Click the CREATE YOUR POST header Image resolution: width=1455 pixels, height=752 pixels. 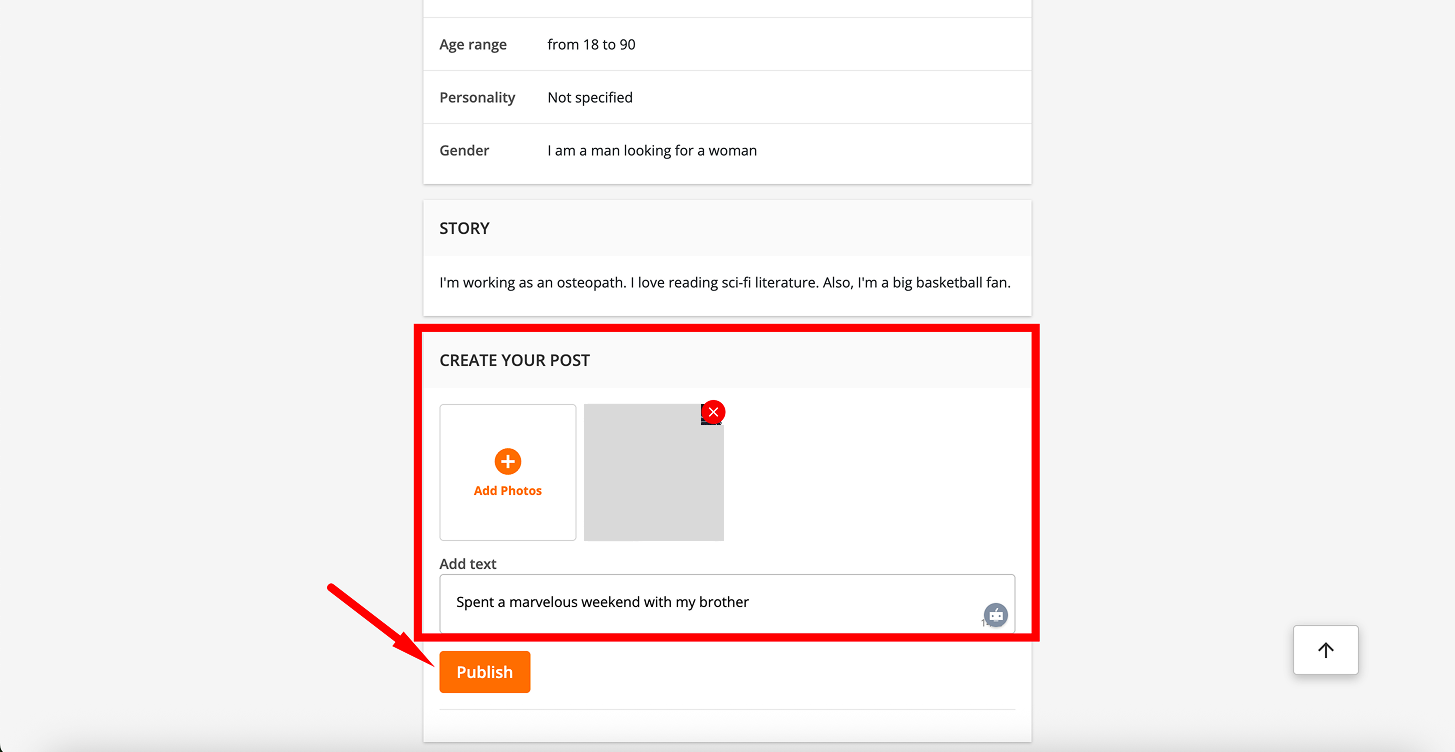[x=514, y=359]
